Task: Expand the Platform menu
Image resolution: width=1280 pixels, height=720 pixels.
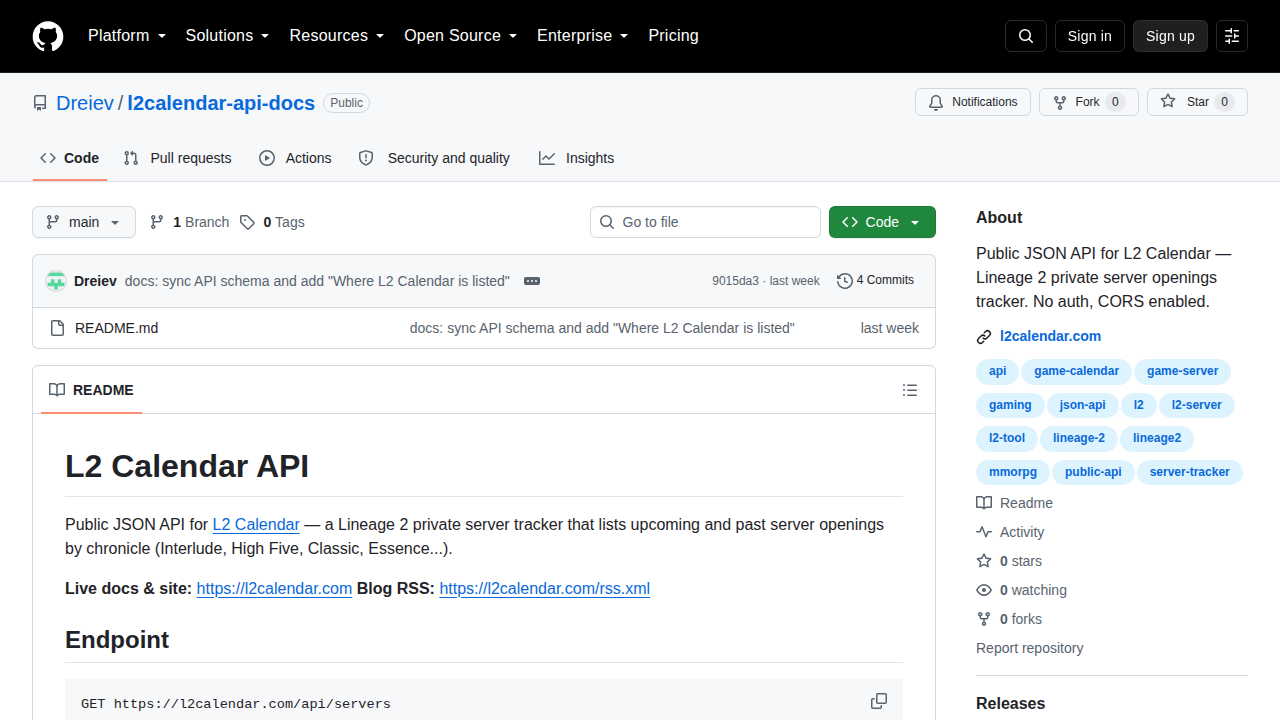Action: click(127, 36)
